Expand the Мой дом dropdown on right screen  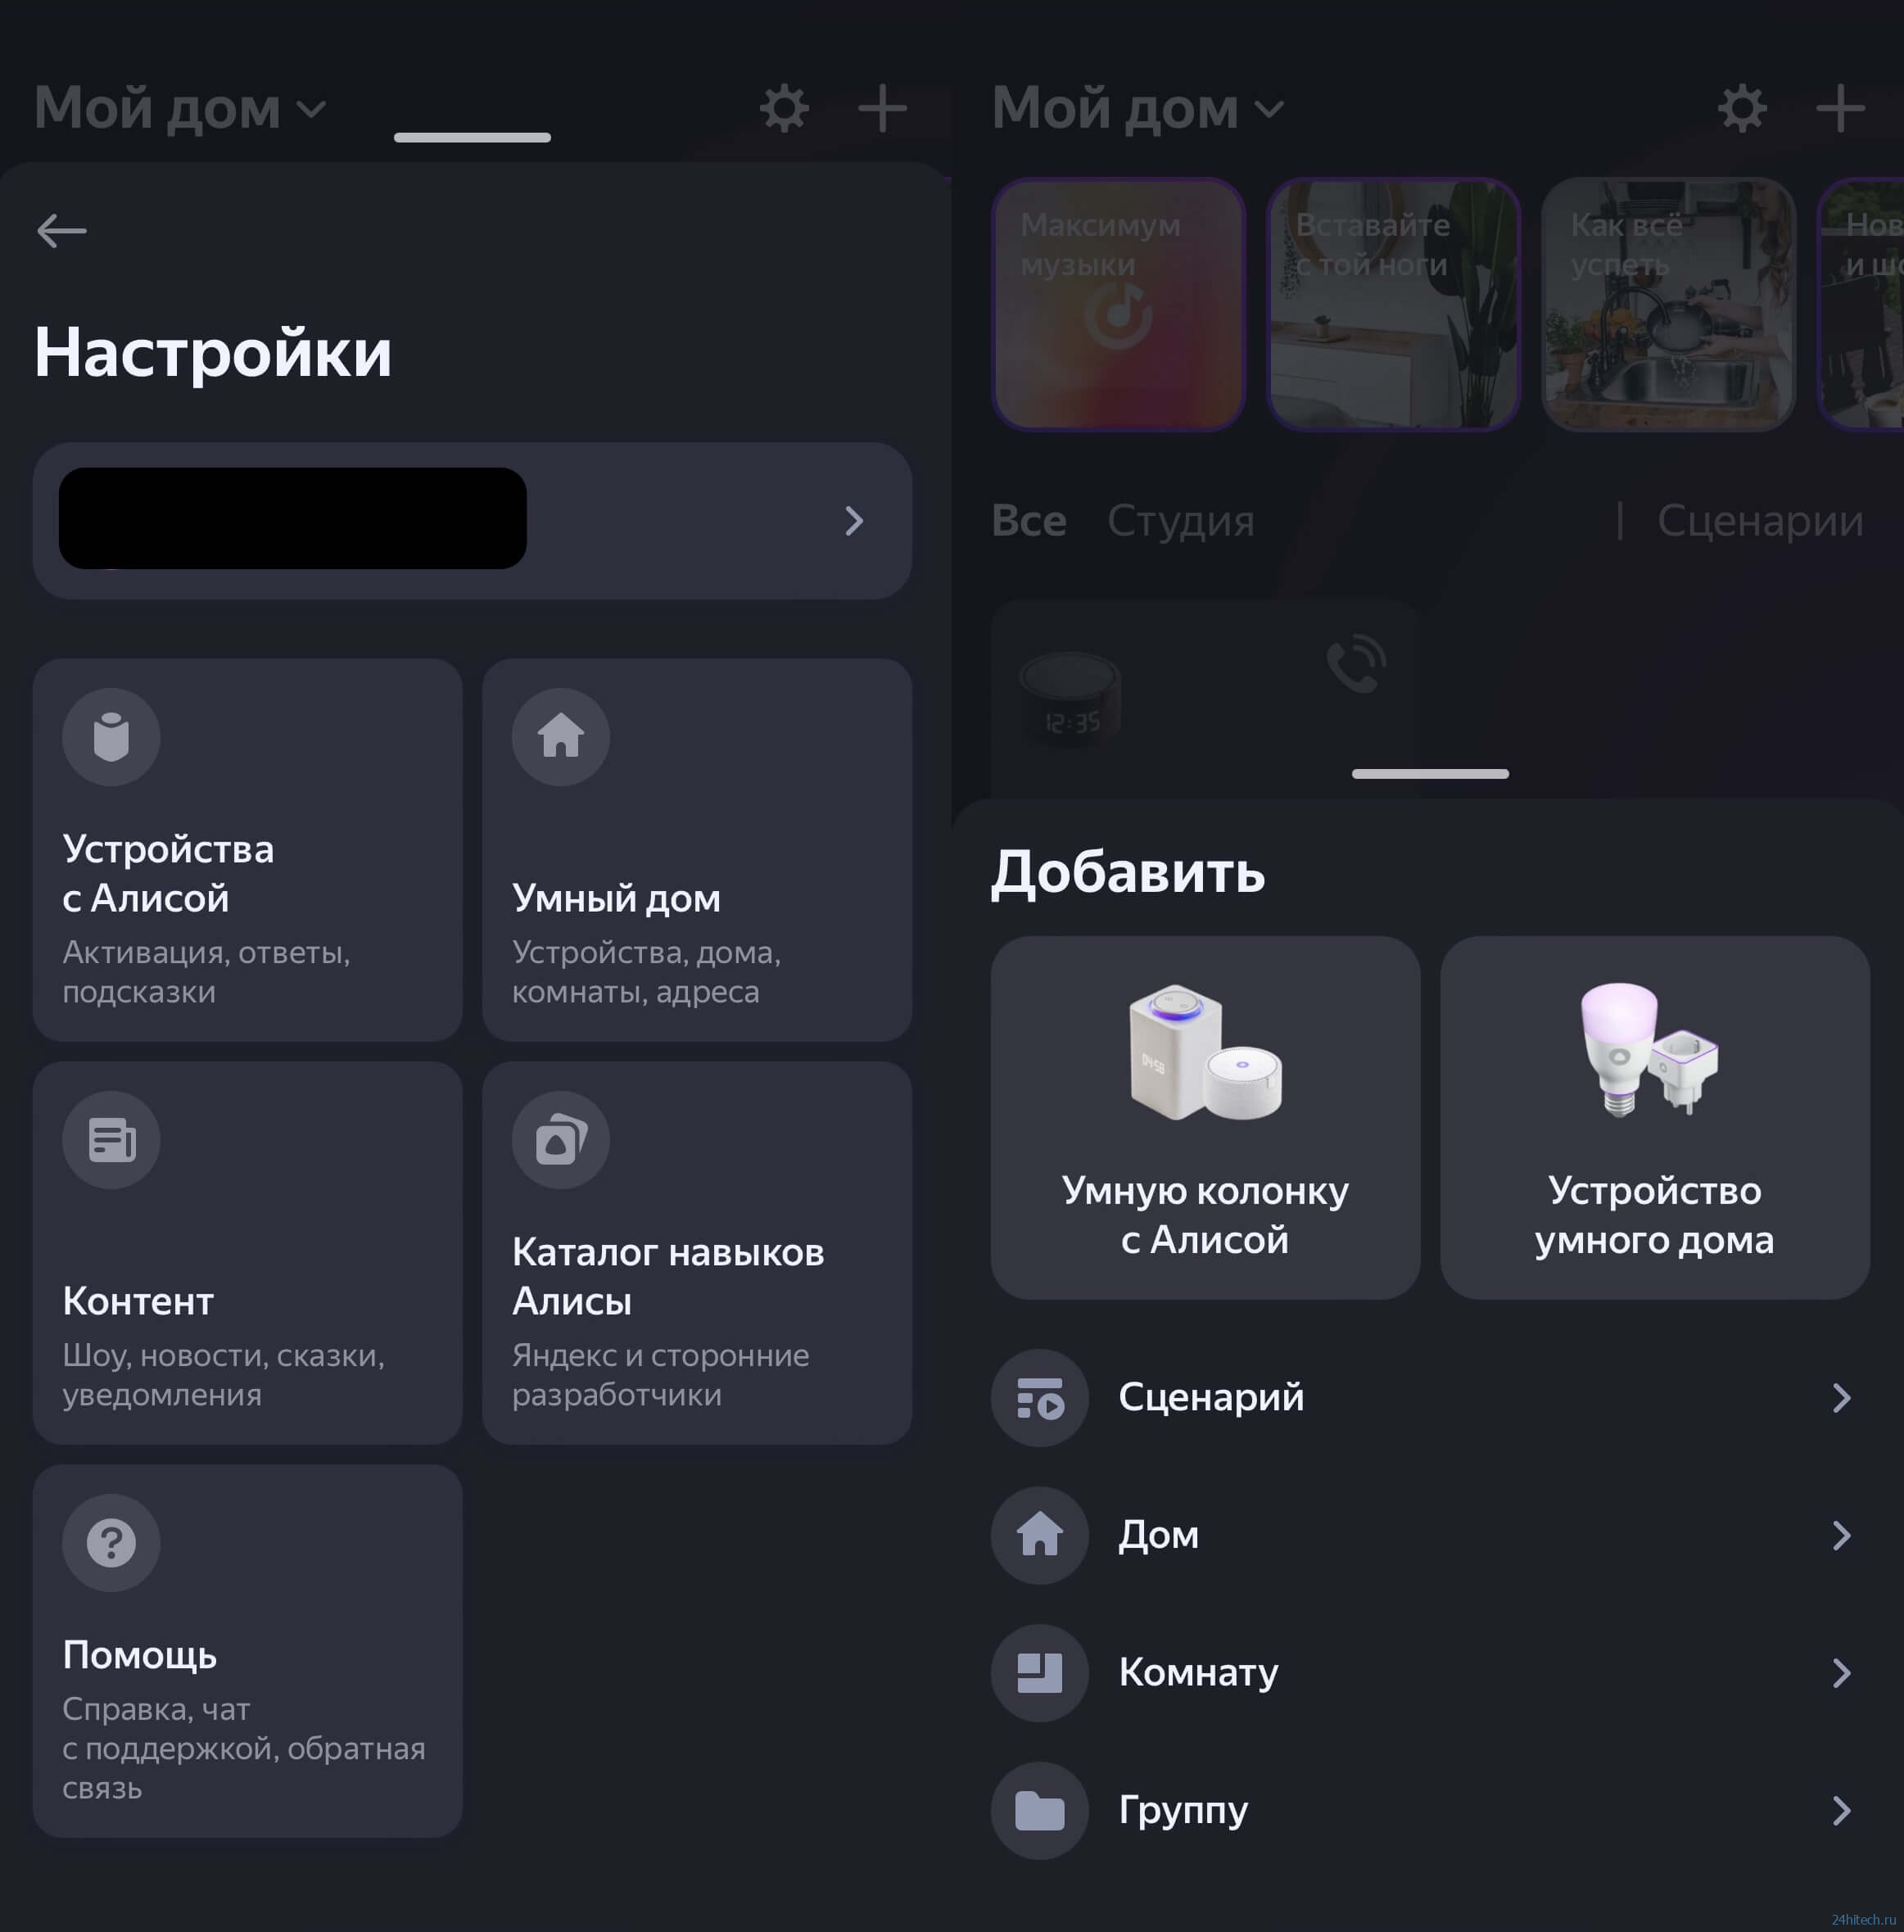(1138, 108)
